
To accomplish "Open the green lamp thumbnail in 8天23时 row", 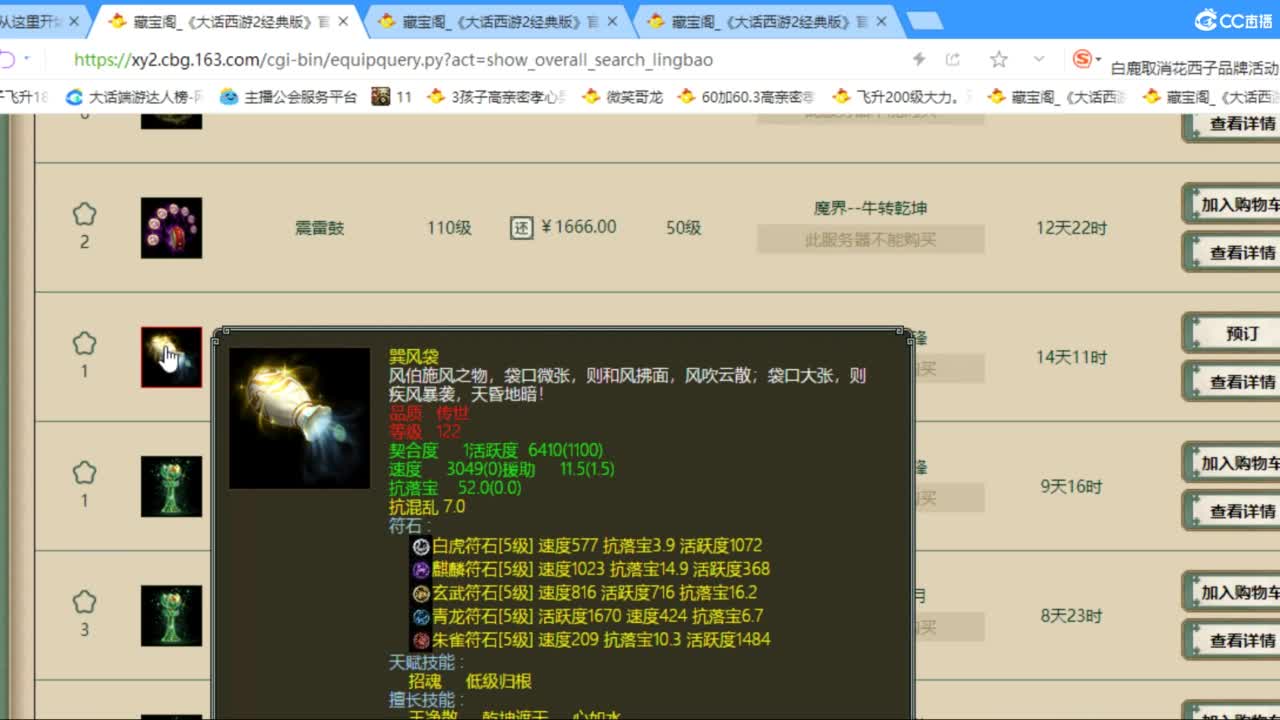I will pyautogui.click(x=171, y=615).
